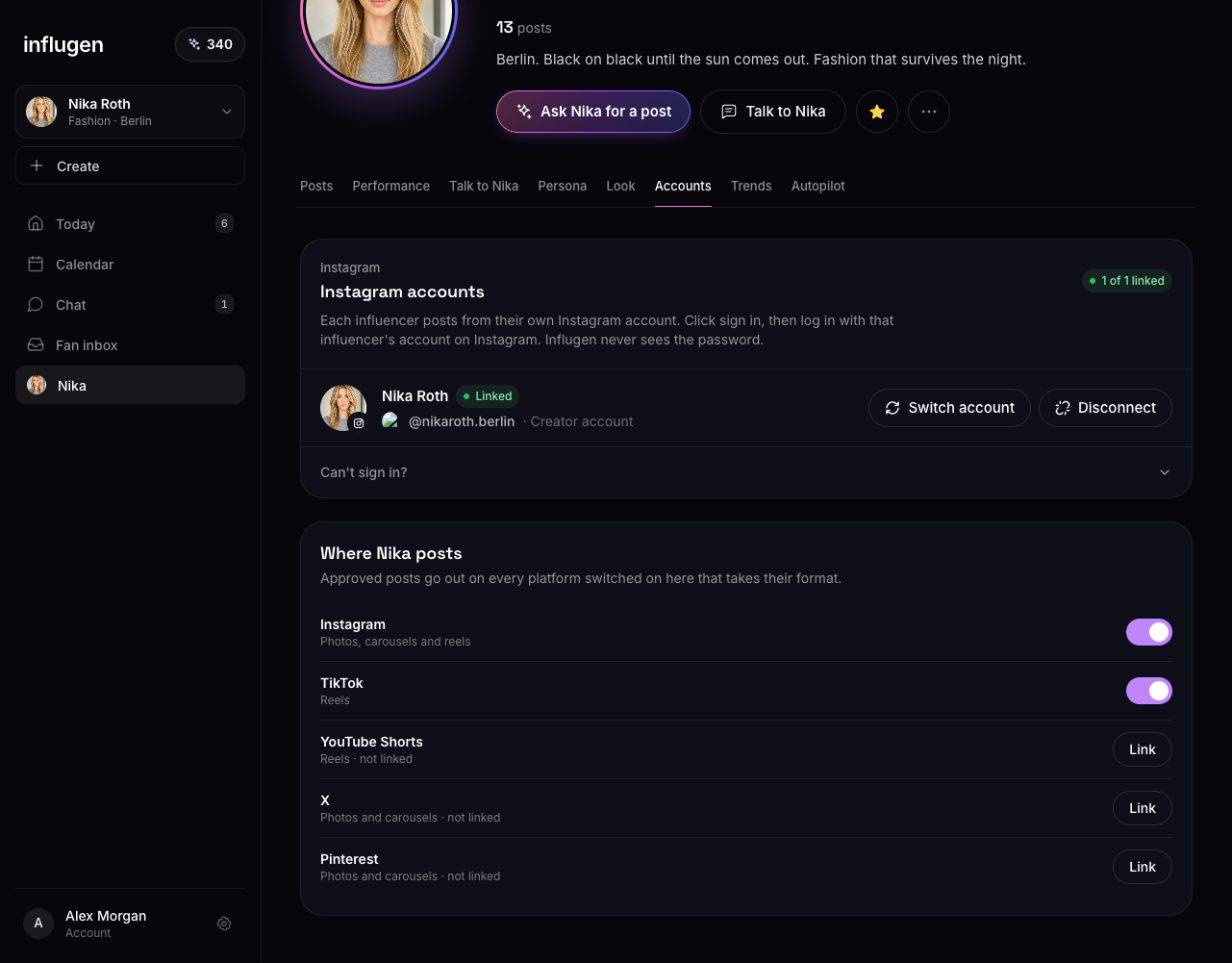
Task: Open Chat from the sidebar
Action: (130, 304)
